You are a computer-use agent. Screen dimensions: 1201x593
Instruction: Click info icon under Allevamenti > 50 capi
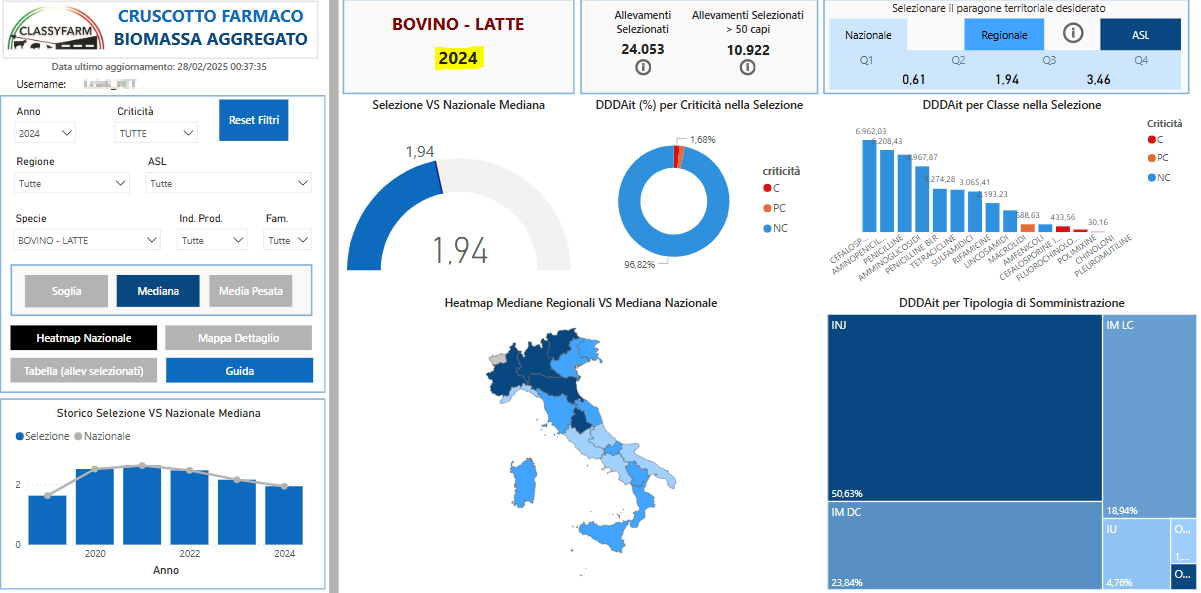747,68
